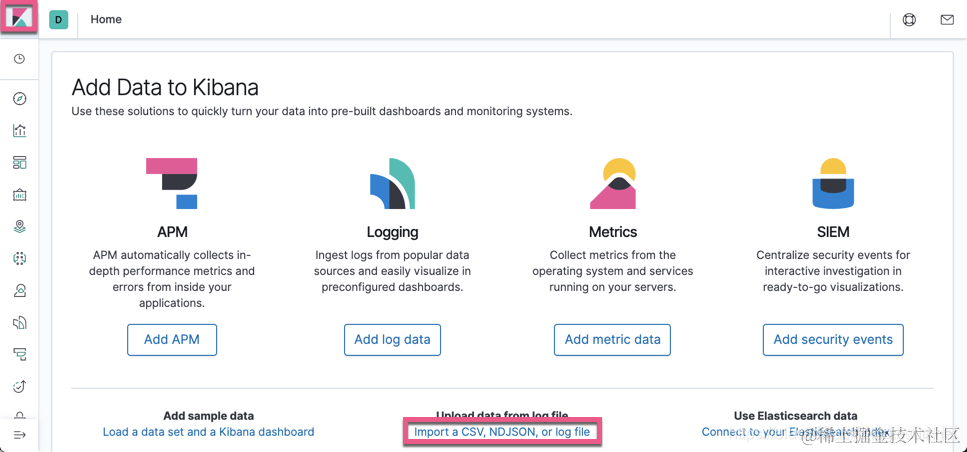The image size is (967, 452).
Task: Click the "Add Data to Kibana" heading
Action: (165, 88)
